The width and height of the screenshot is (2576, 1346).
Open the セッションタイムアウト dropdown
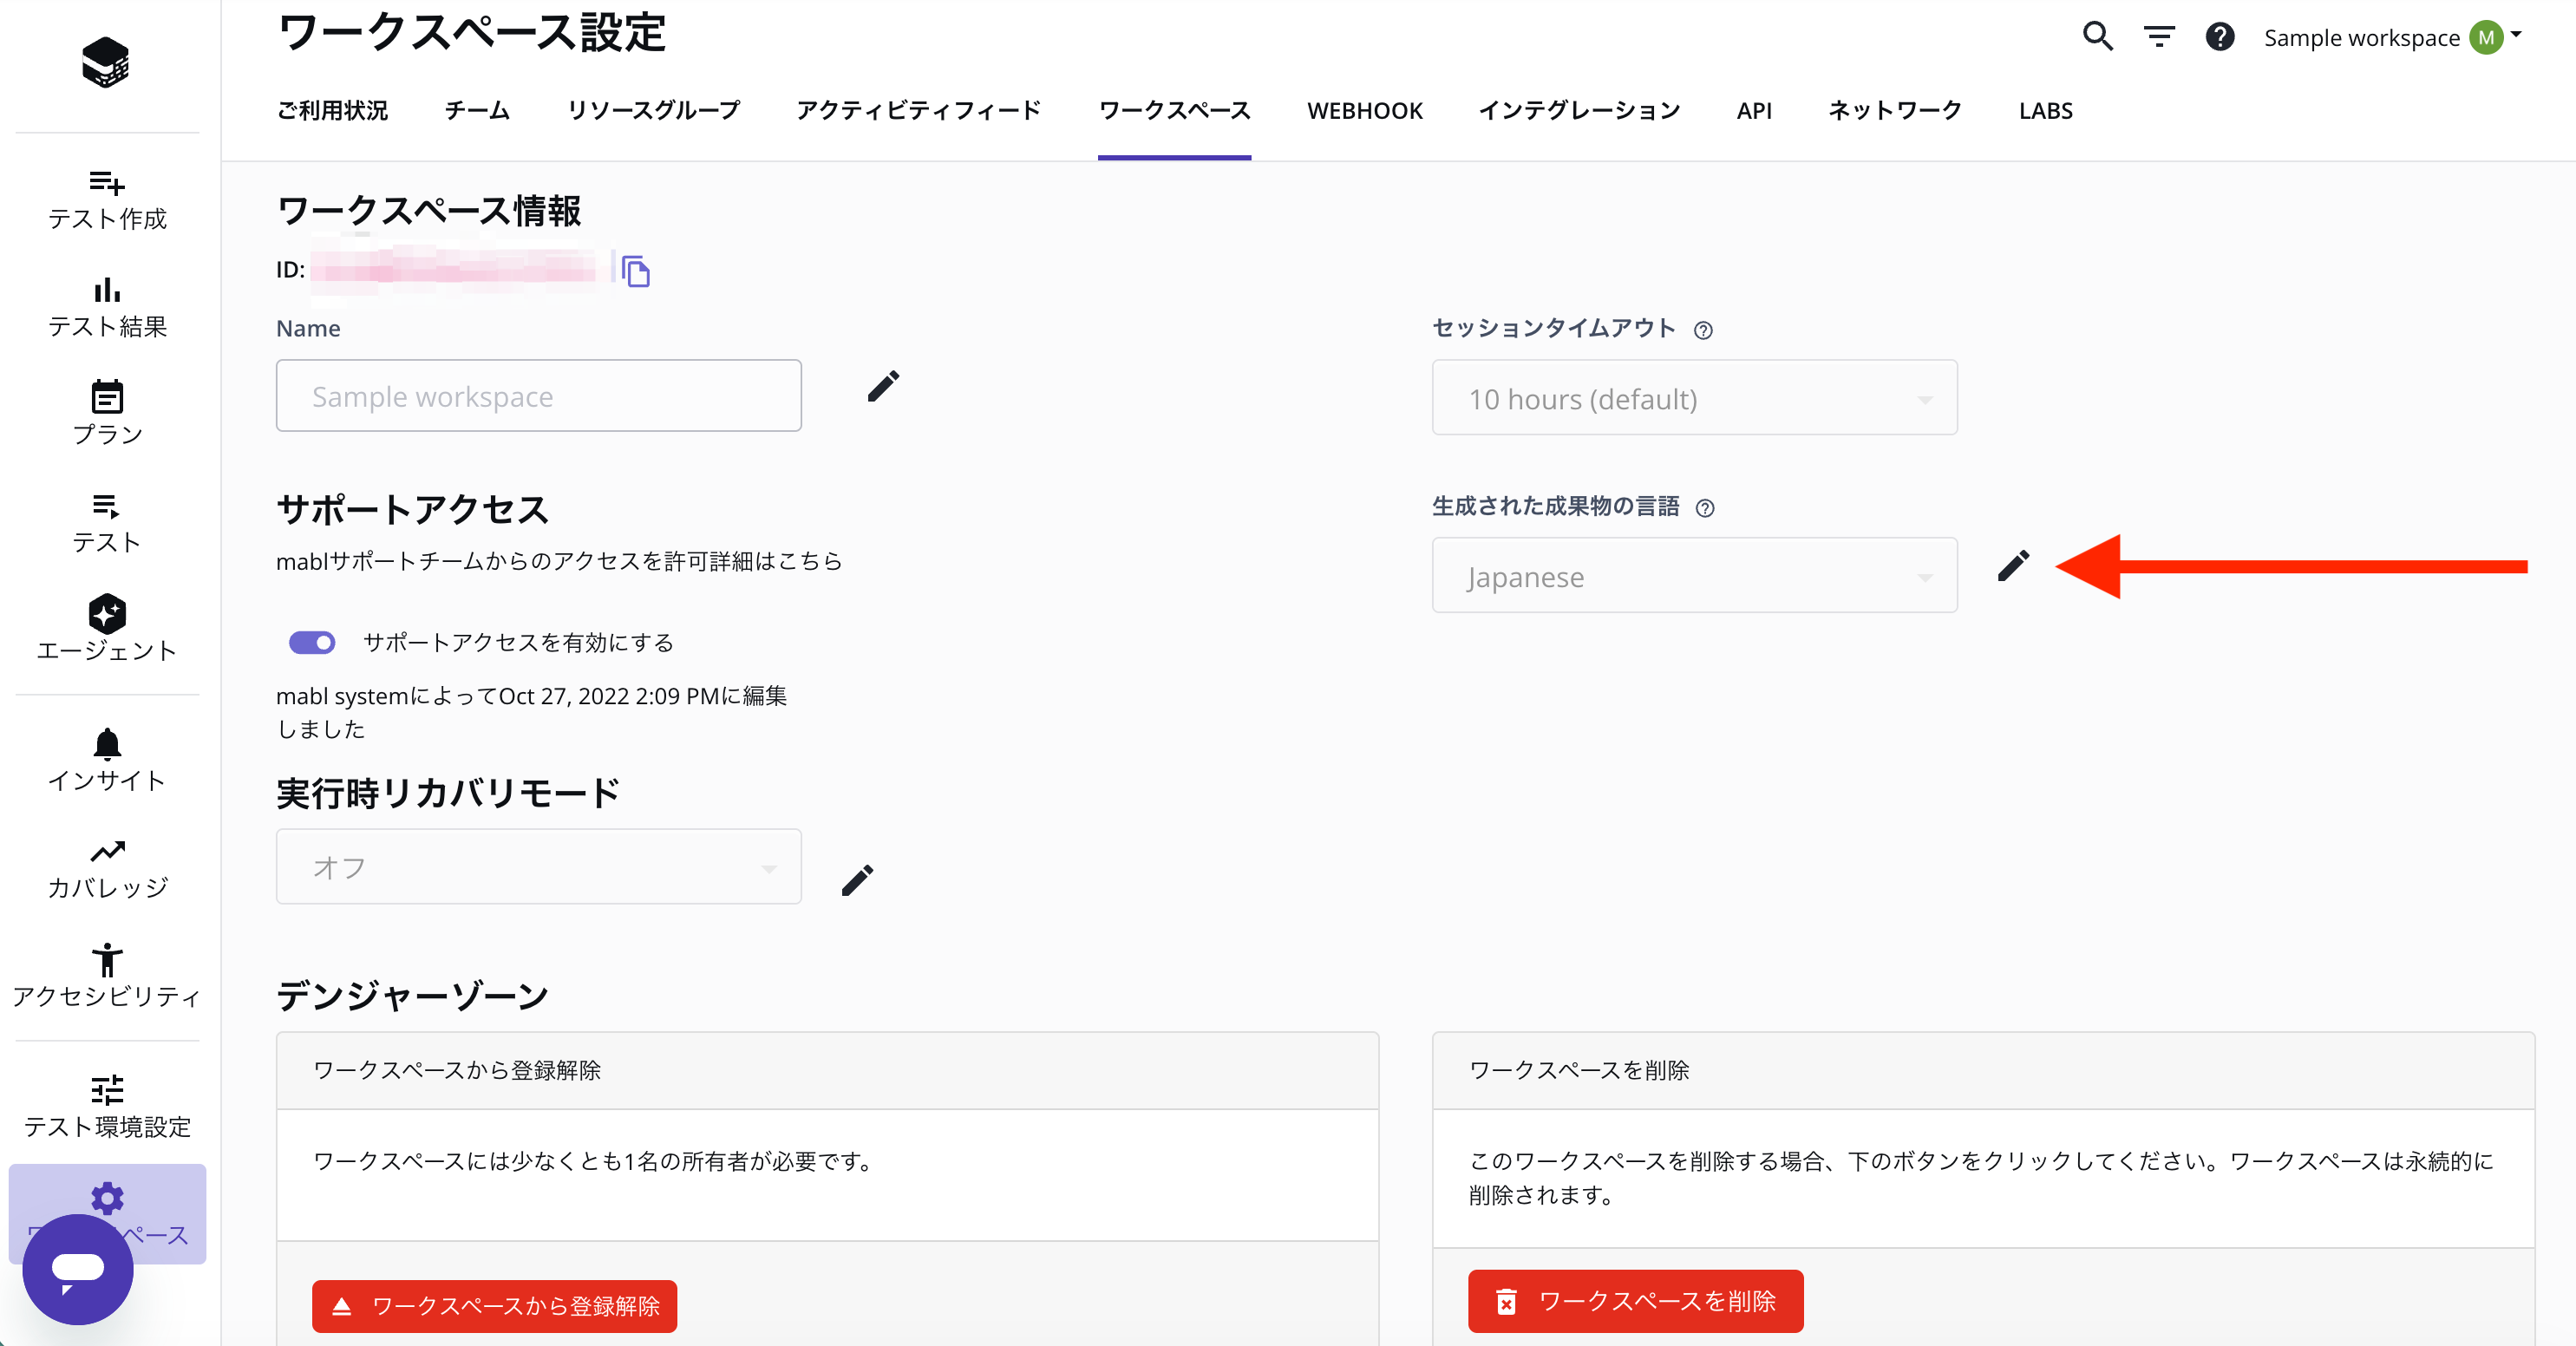(1693, 398)
